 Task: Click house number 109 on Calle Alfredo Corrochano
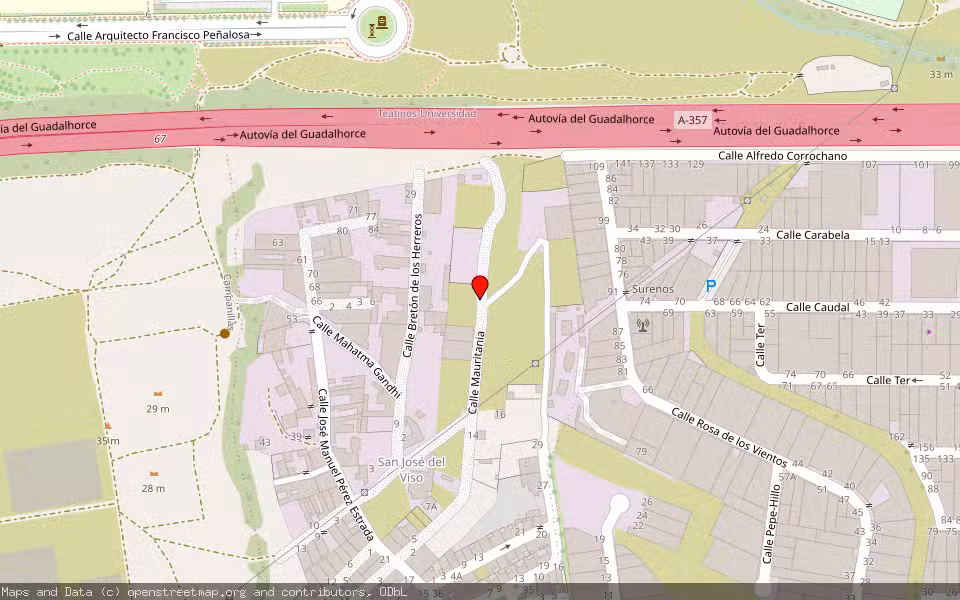596,167
